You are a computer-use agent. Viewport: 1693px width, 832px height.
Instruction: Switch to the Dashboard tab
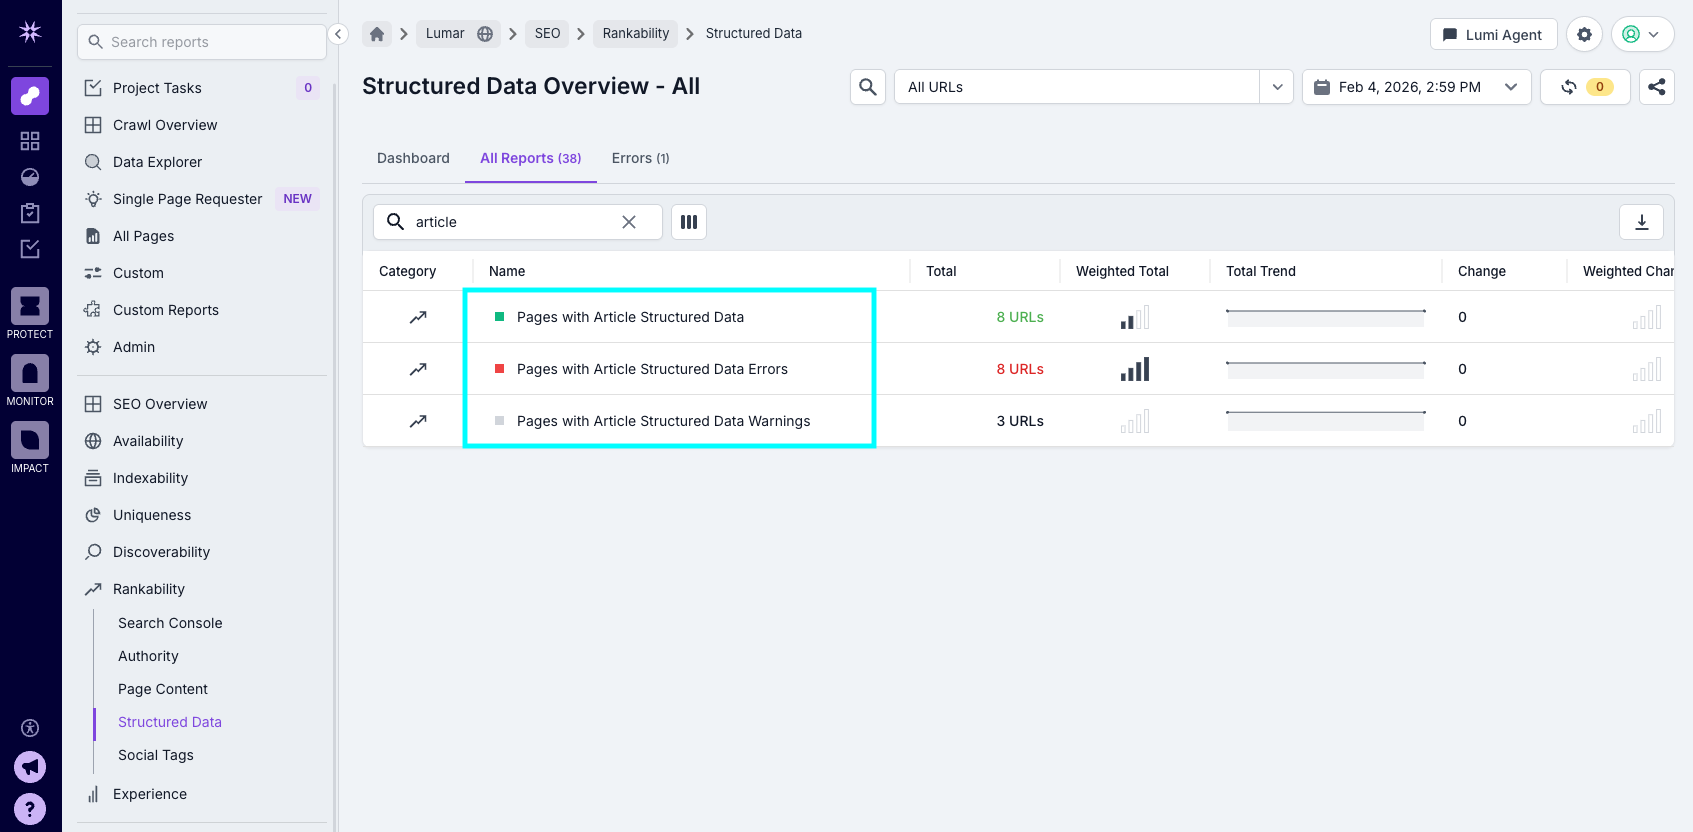413,158
